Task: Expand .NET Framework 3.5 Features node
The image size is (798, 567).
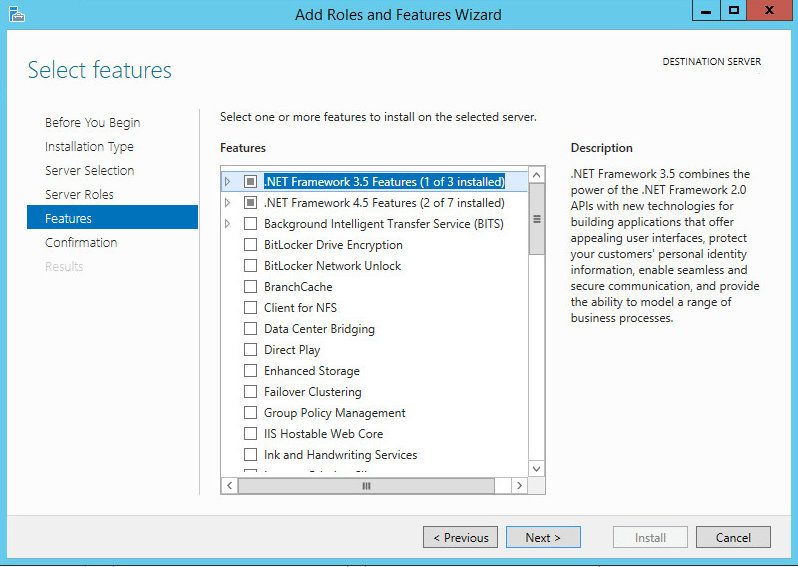Action: (228, 182)
